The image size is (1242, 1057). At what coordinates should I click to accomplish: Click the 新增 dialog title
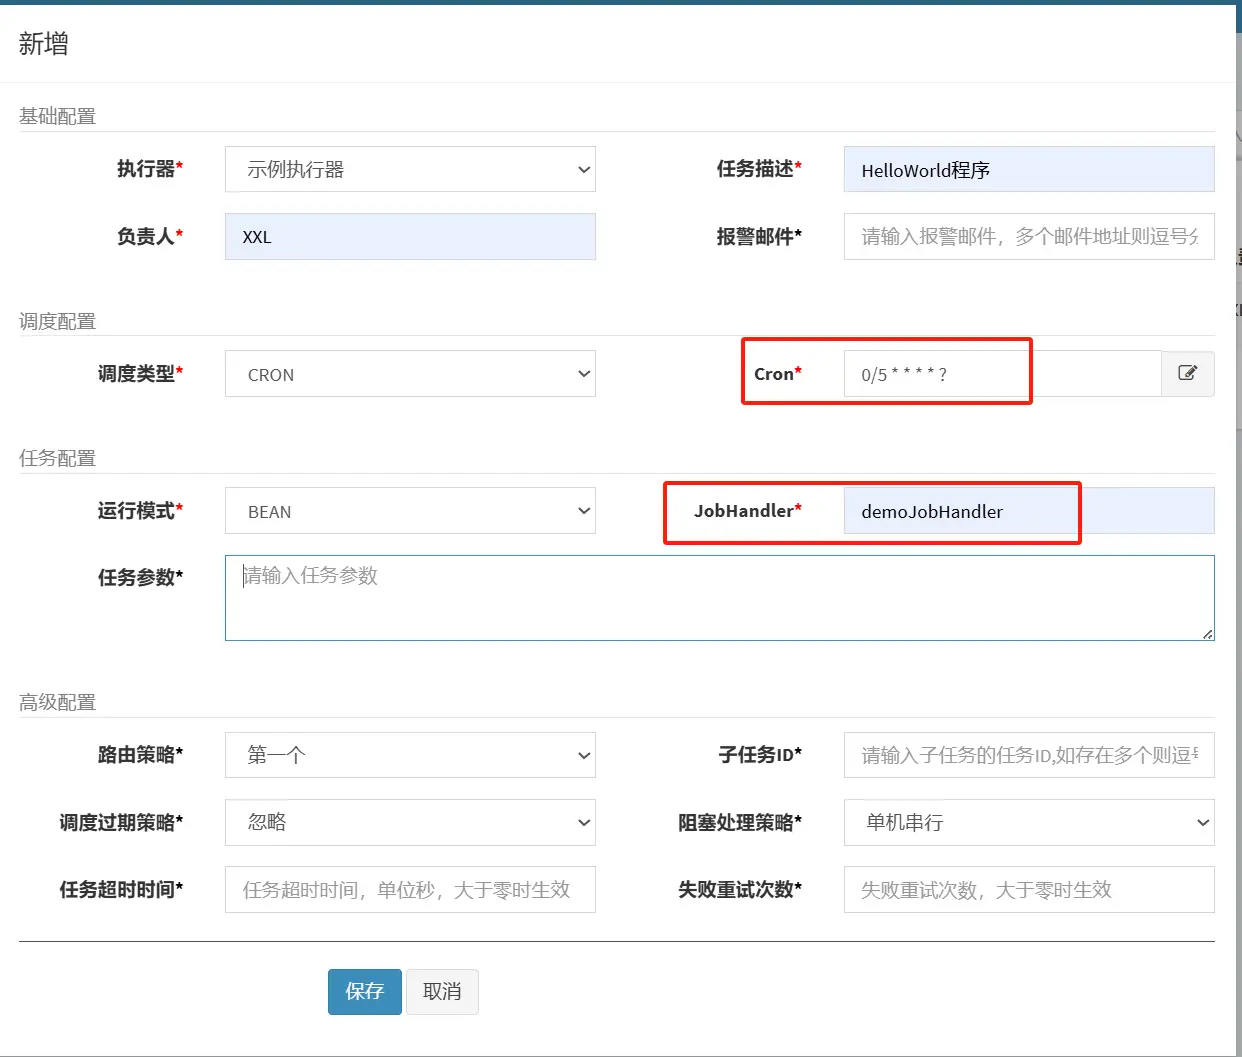tap(44, 44)
